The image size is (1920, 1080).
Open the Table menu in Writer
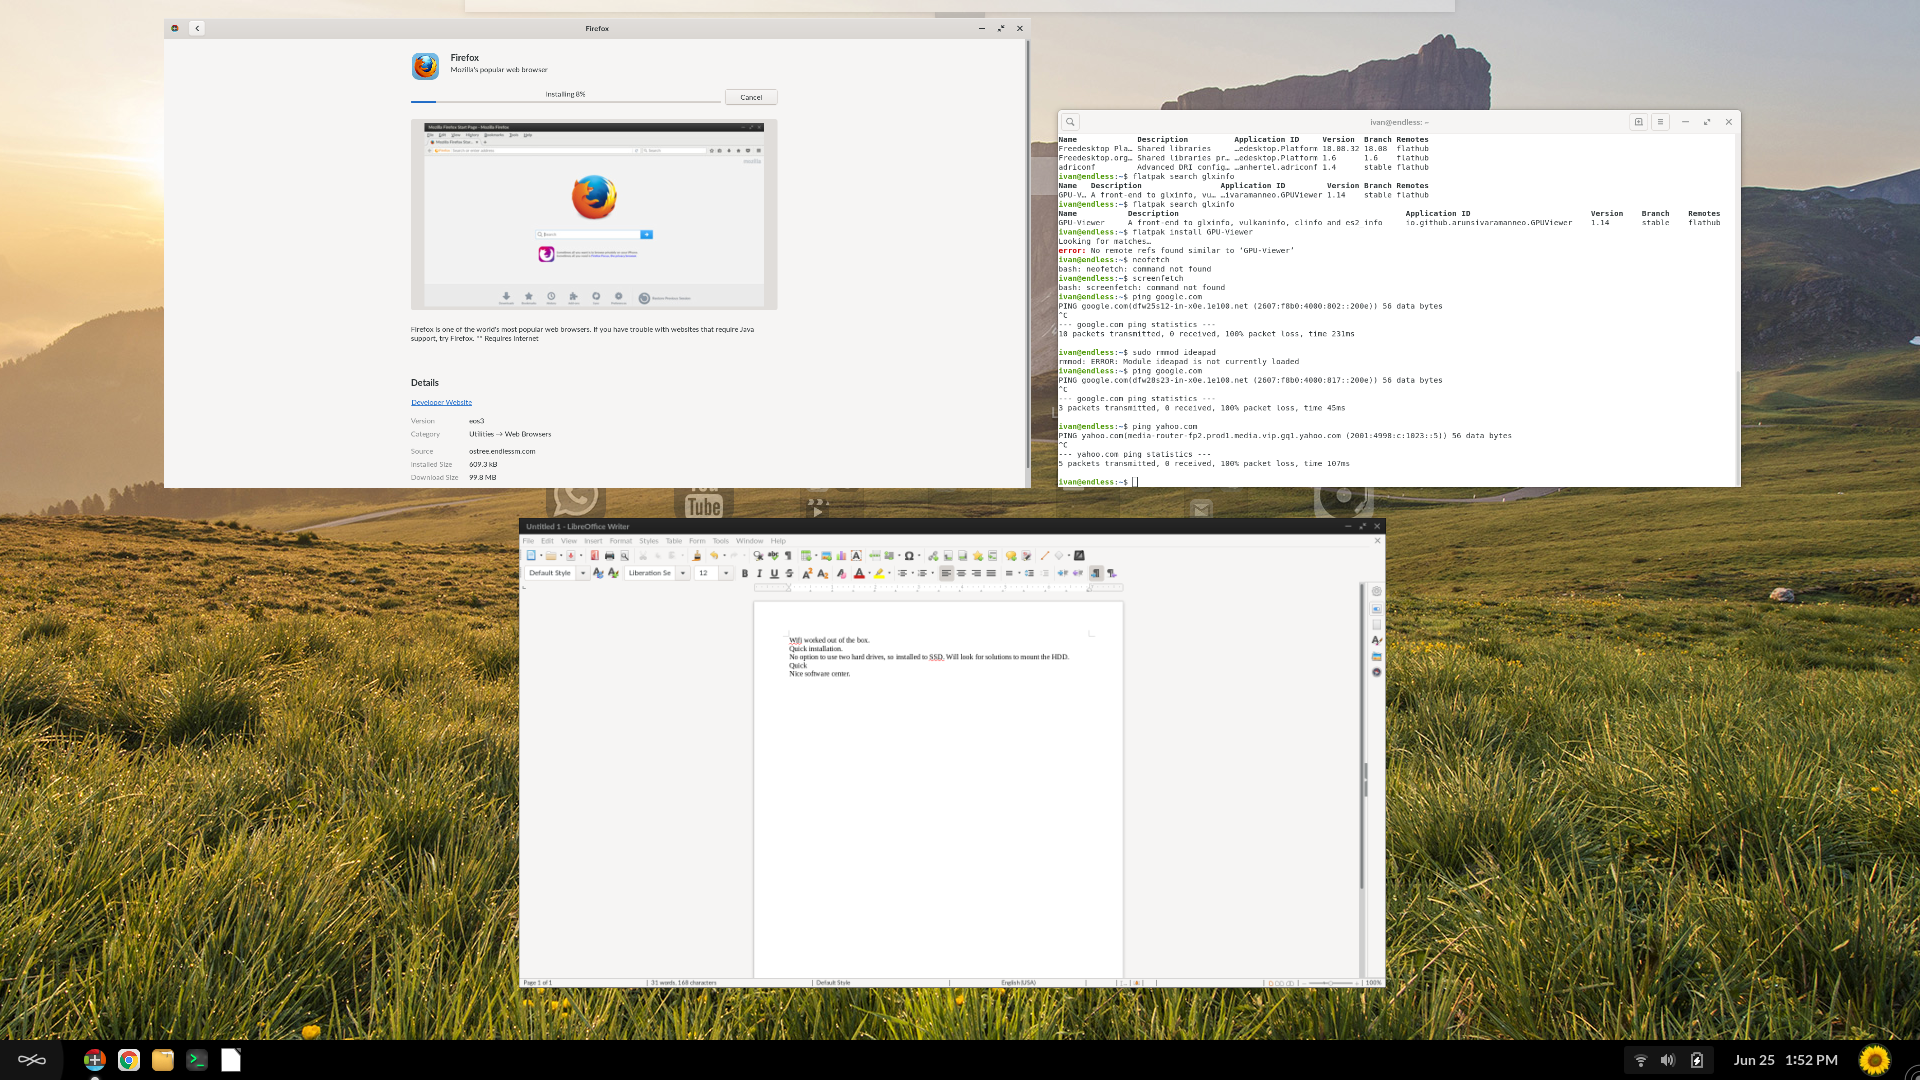[x=674, y=541]
